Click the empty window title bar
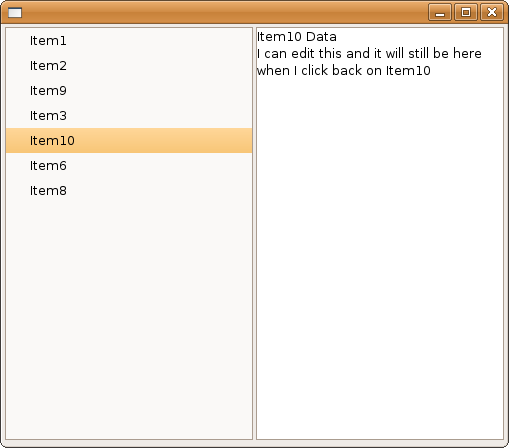The height and width of the screenshot is (448, 509). pyautogui.click(x=223, y=12)
